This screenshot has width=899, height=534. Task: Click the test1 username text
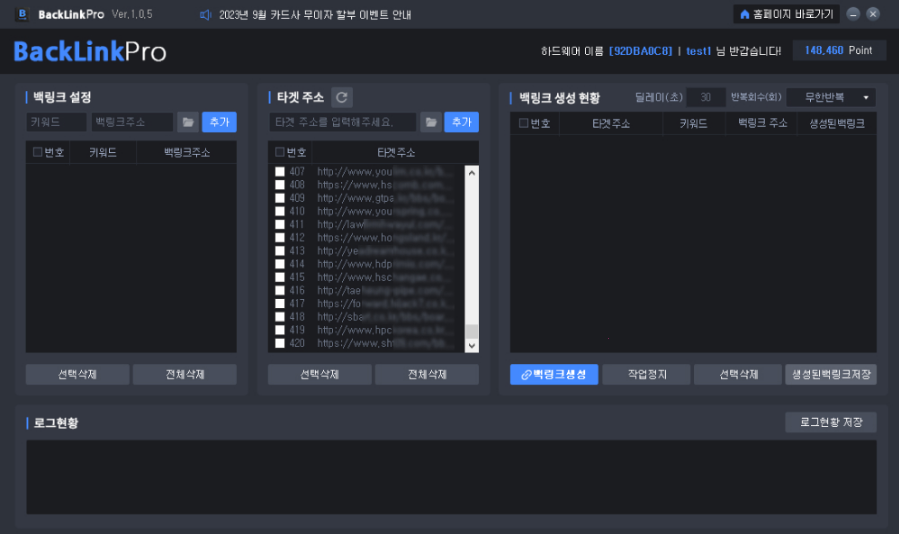[698, 51]
